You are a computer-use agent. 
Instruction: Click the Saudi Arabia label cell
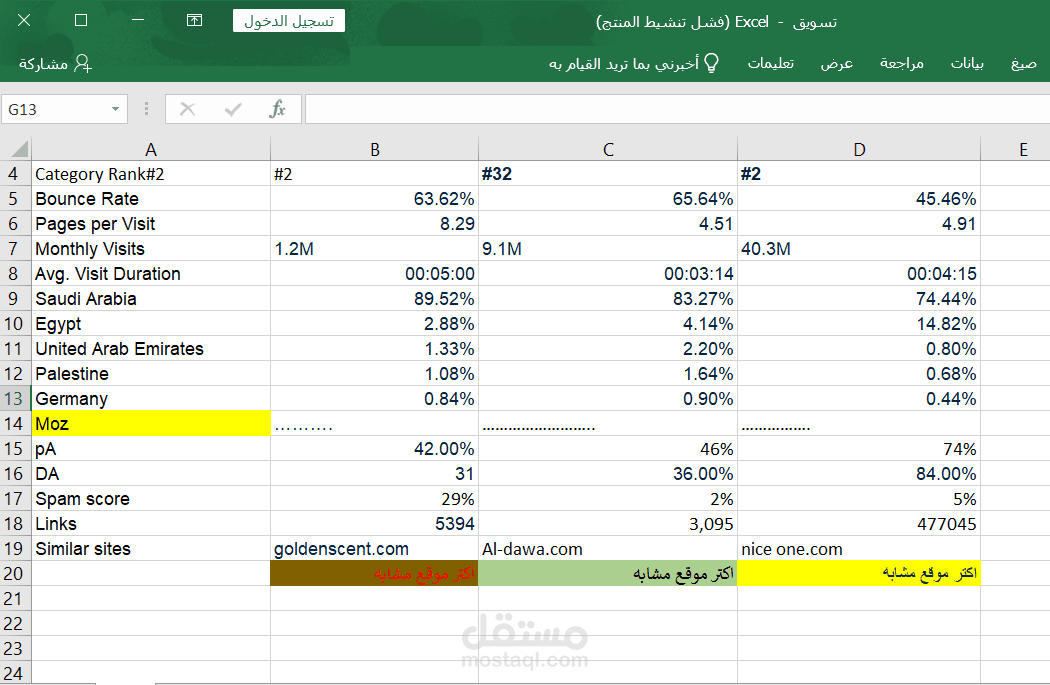(151, 299)
